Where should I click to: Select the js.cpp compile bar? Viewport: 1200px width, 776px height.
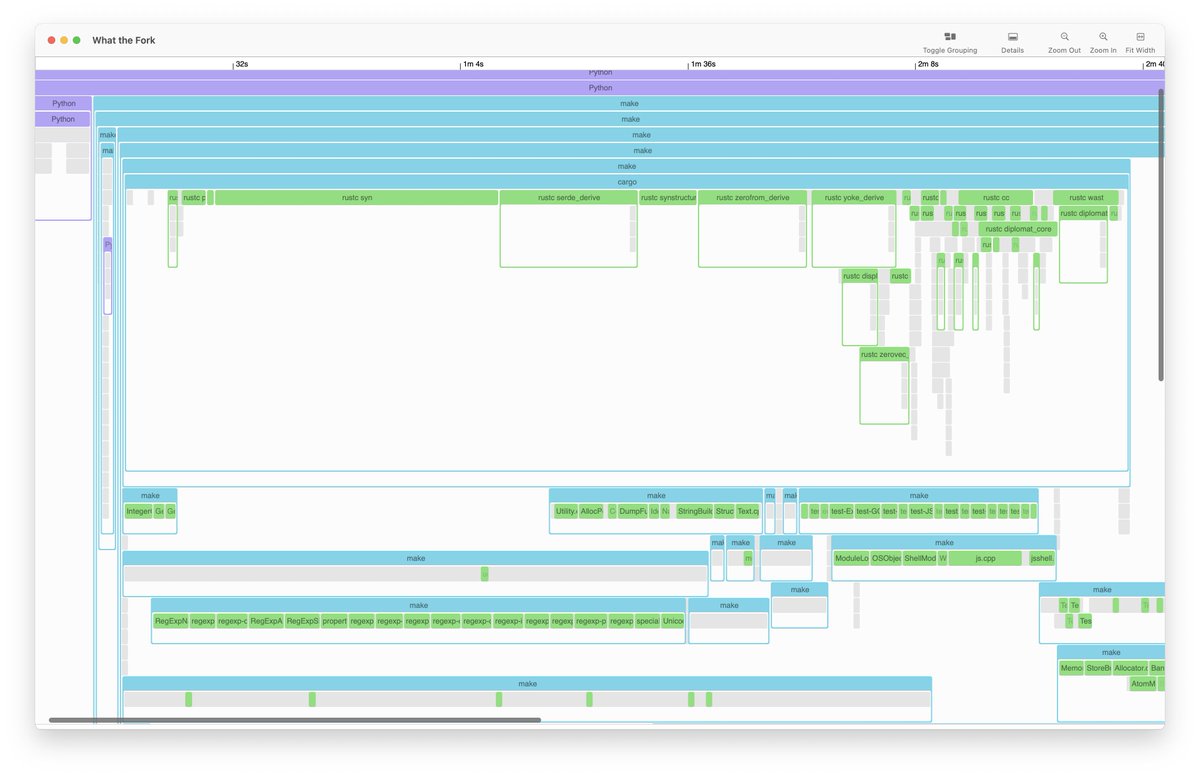tap(985, 558)
